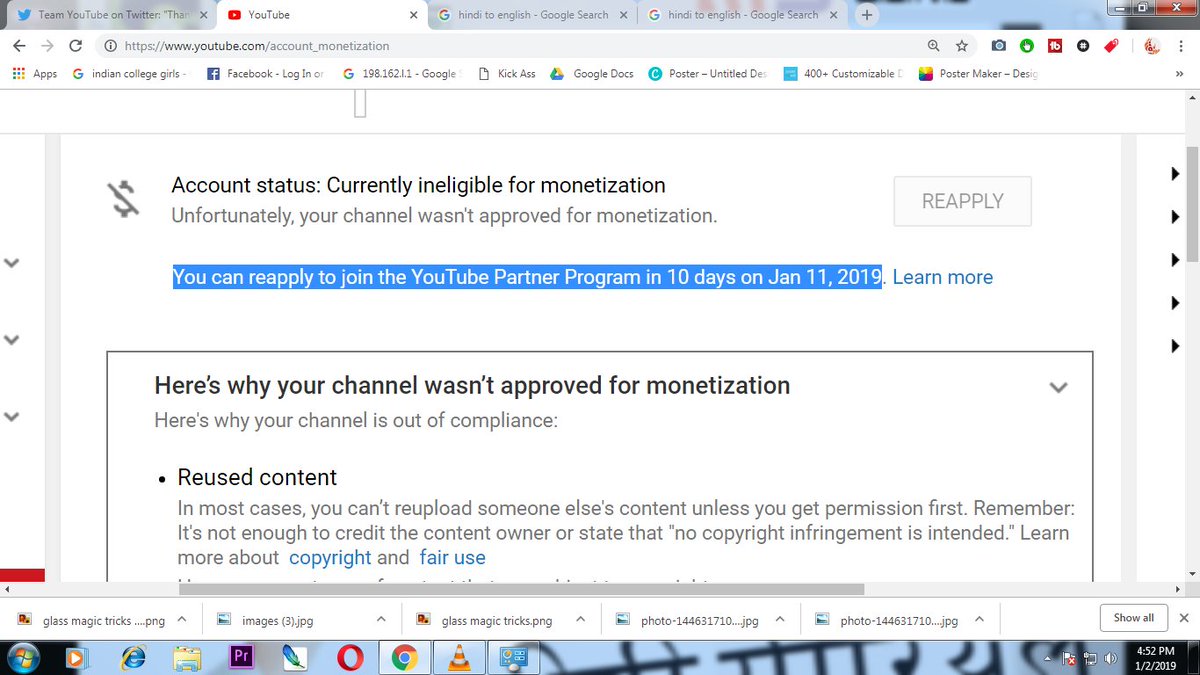Screen dimensions: 1200x675
Task: Open the blue feather application in the taskbar
Action: (296, 657)
